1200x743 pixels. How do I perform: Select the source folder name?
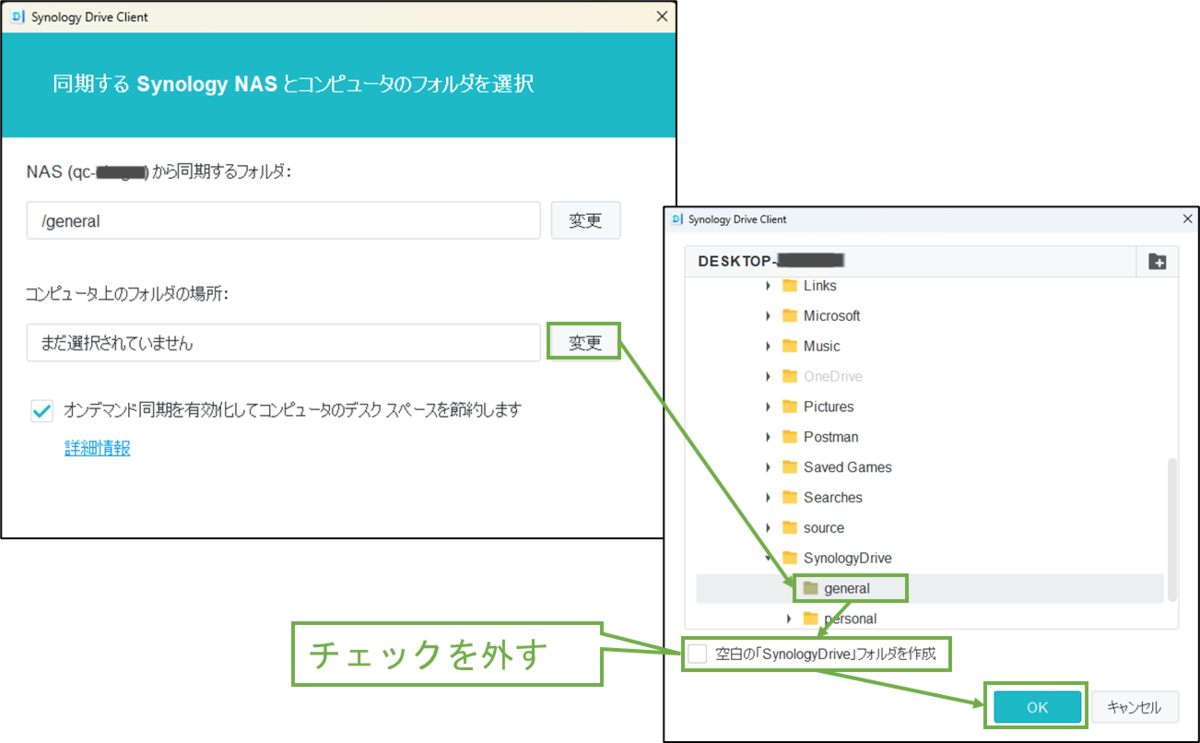click(x=824, y=528)
